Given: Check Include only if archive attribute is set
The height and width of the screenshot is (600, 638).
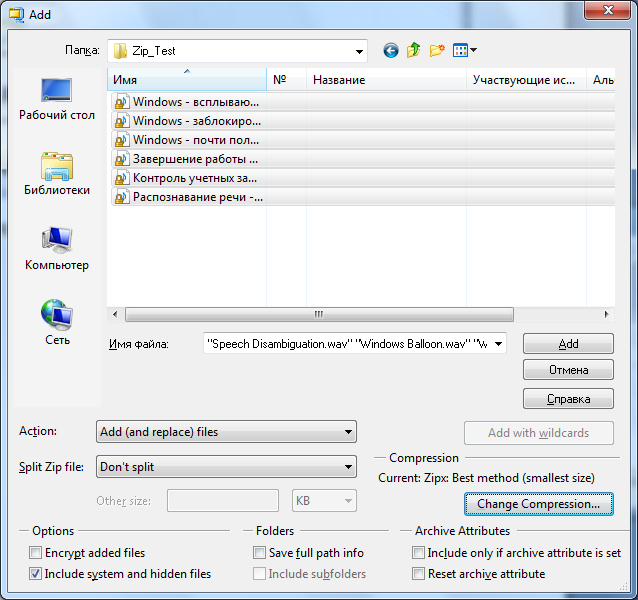Looking at the screenshot, I should tap(418, 553).
